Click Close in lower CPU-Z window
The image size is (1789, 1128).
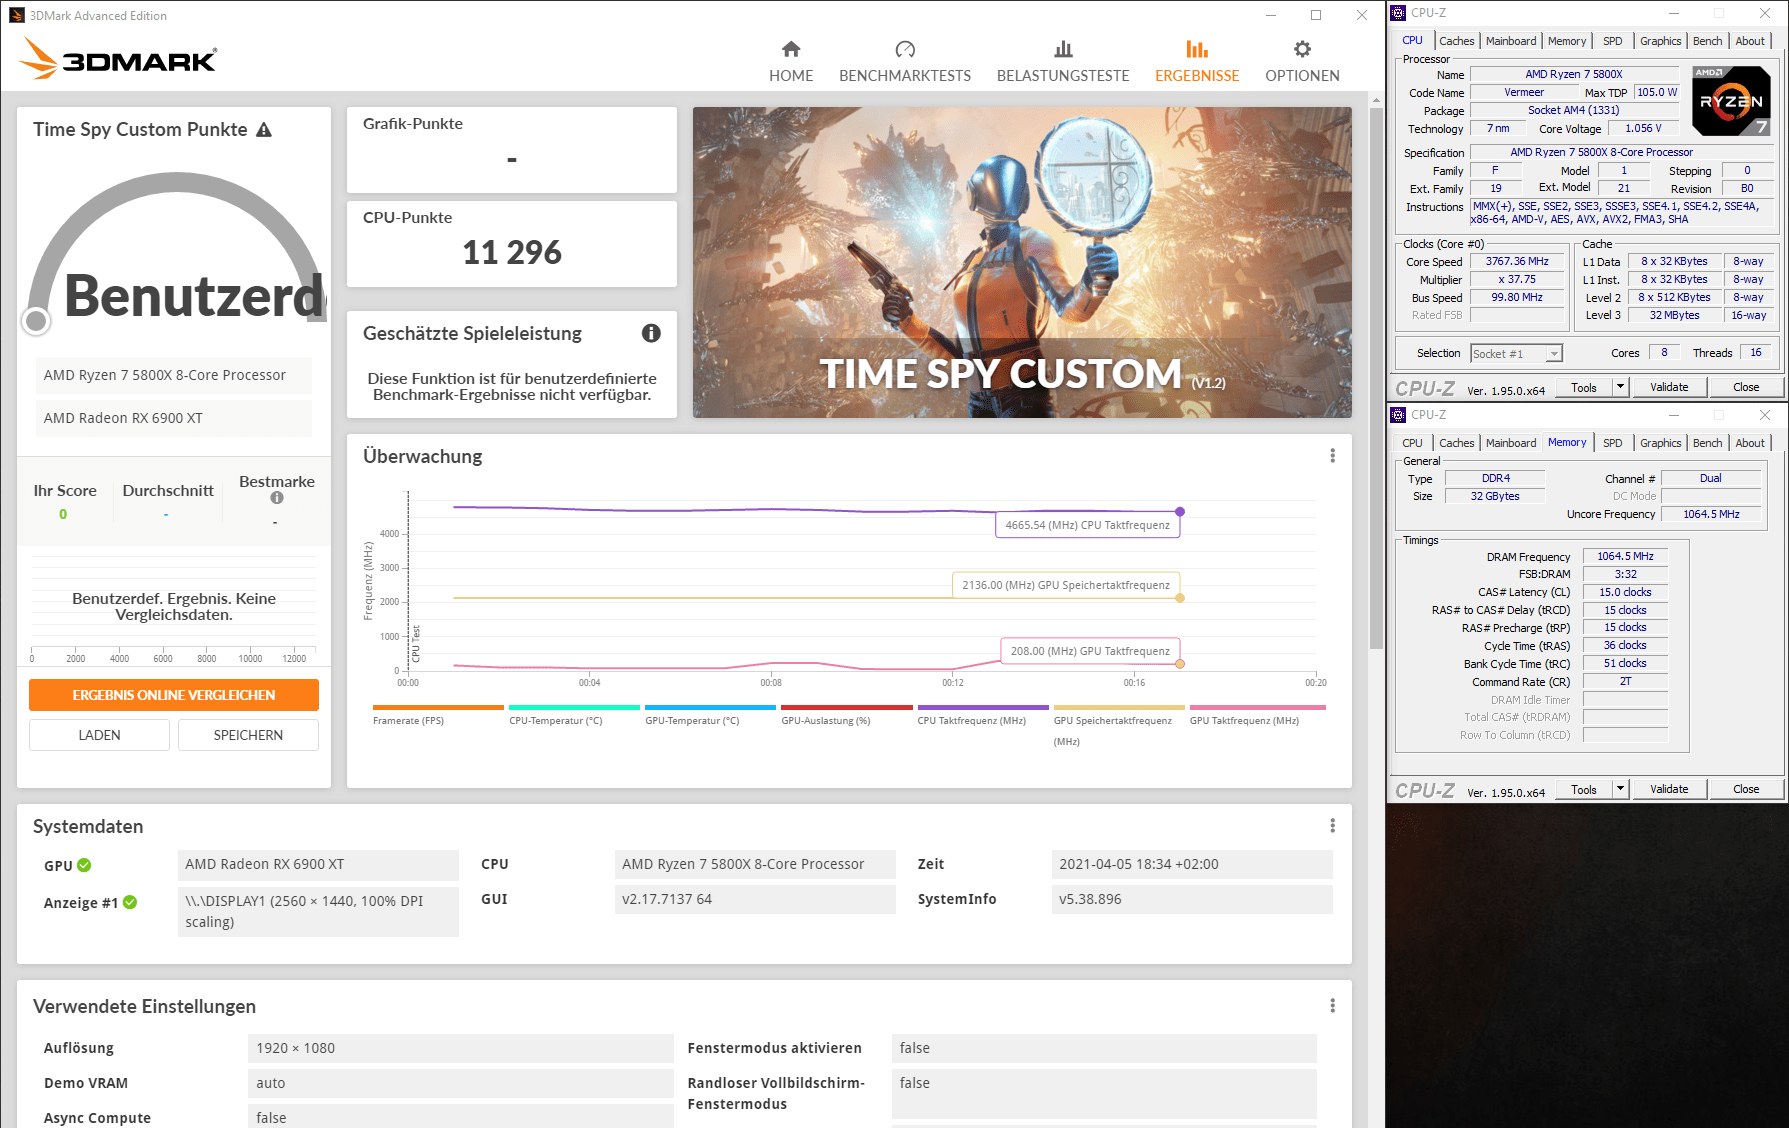click(x=1746, y=789)
